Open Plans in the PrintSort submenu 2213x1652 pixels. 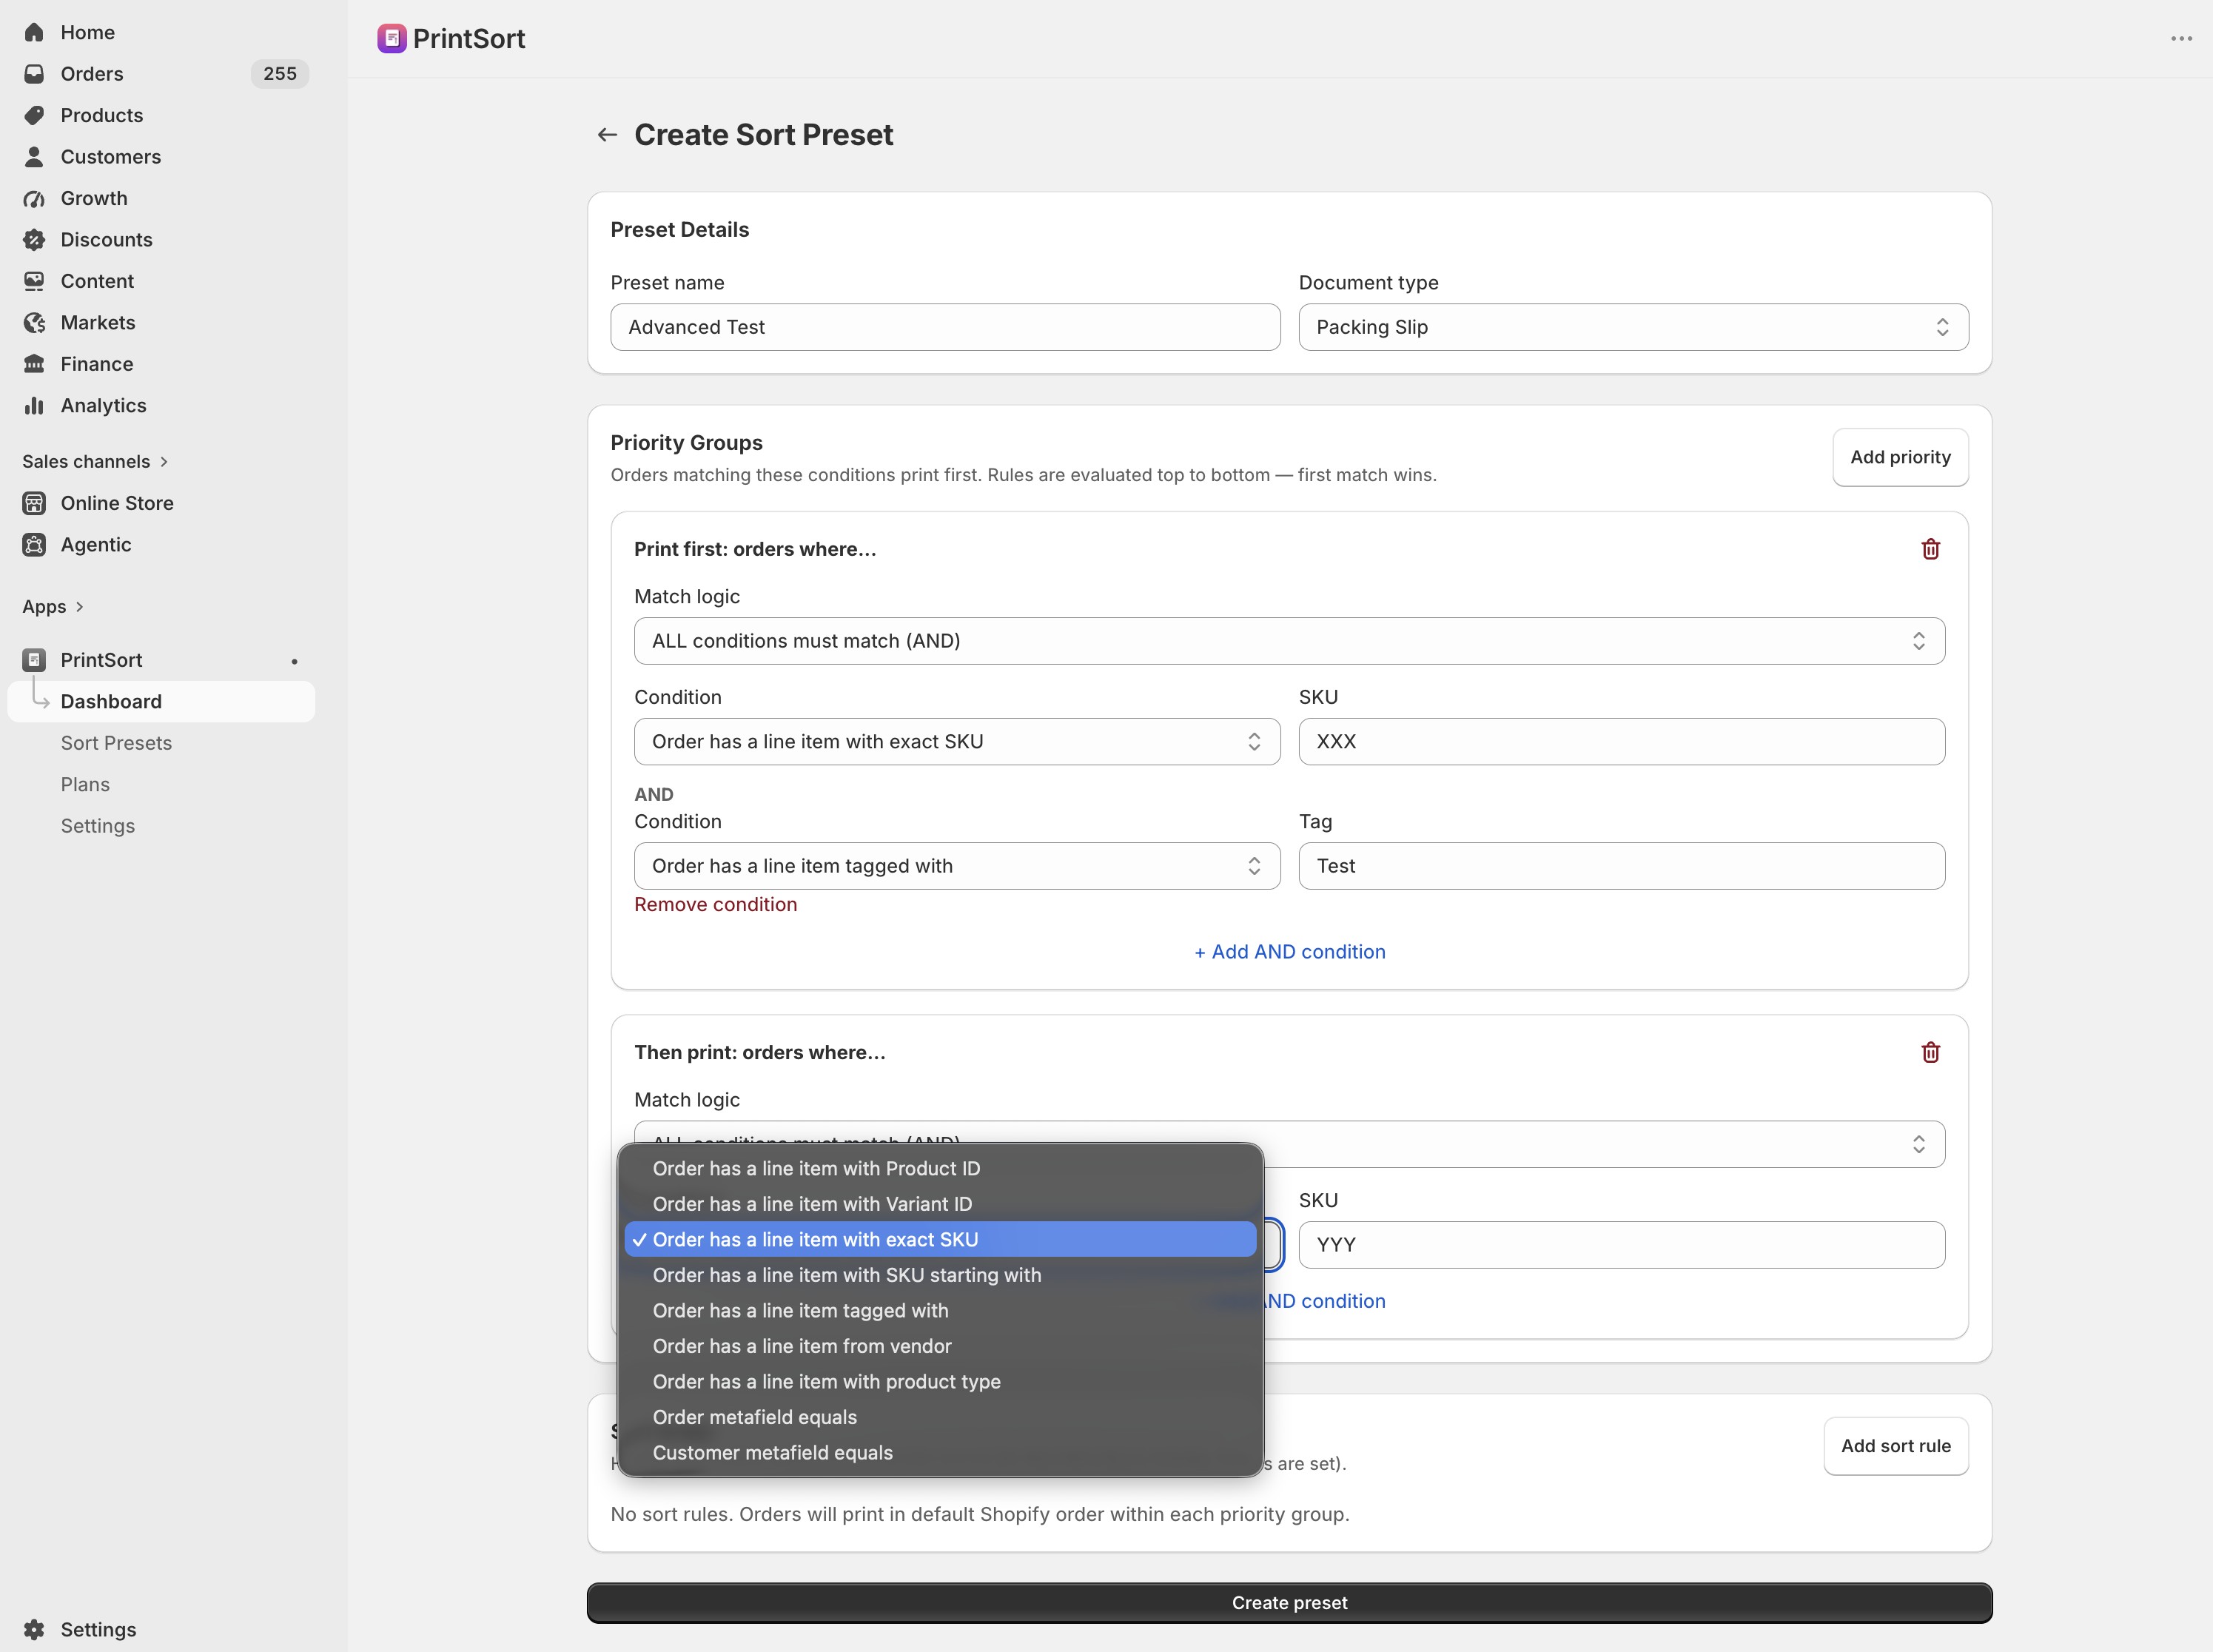pyautogui.click(x=85, y=785)
